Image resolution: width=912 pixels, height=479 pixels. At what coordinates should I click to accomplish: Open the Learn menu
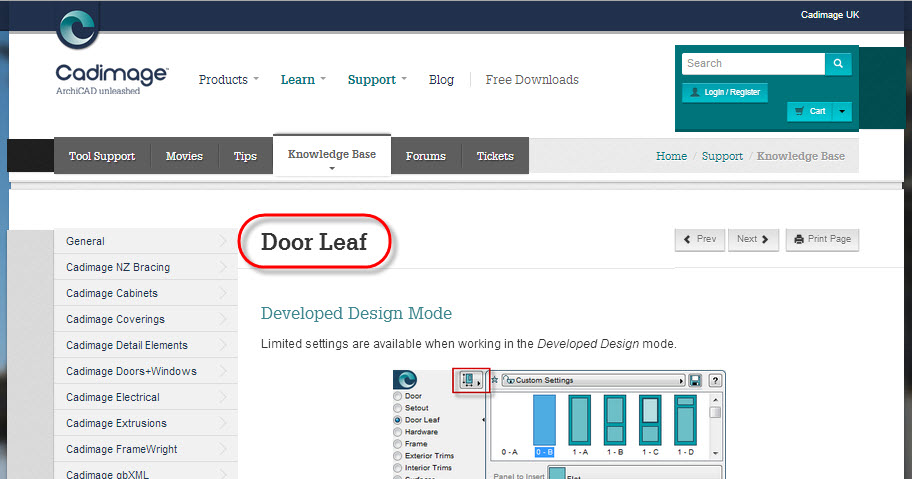tap(303, 80)
